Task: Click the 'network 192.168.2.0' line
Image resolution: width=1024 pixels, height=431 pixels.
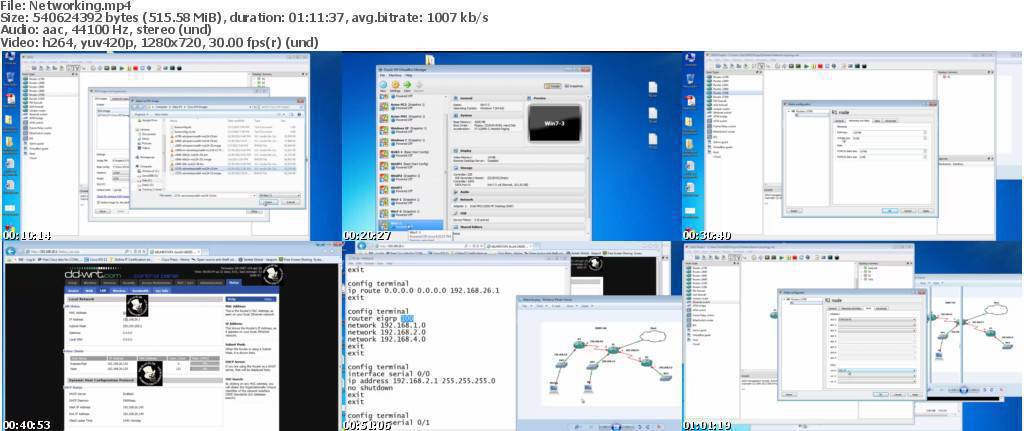Action: (x=386, y=332)
